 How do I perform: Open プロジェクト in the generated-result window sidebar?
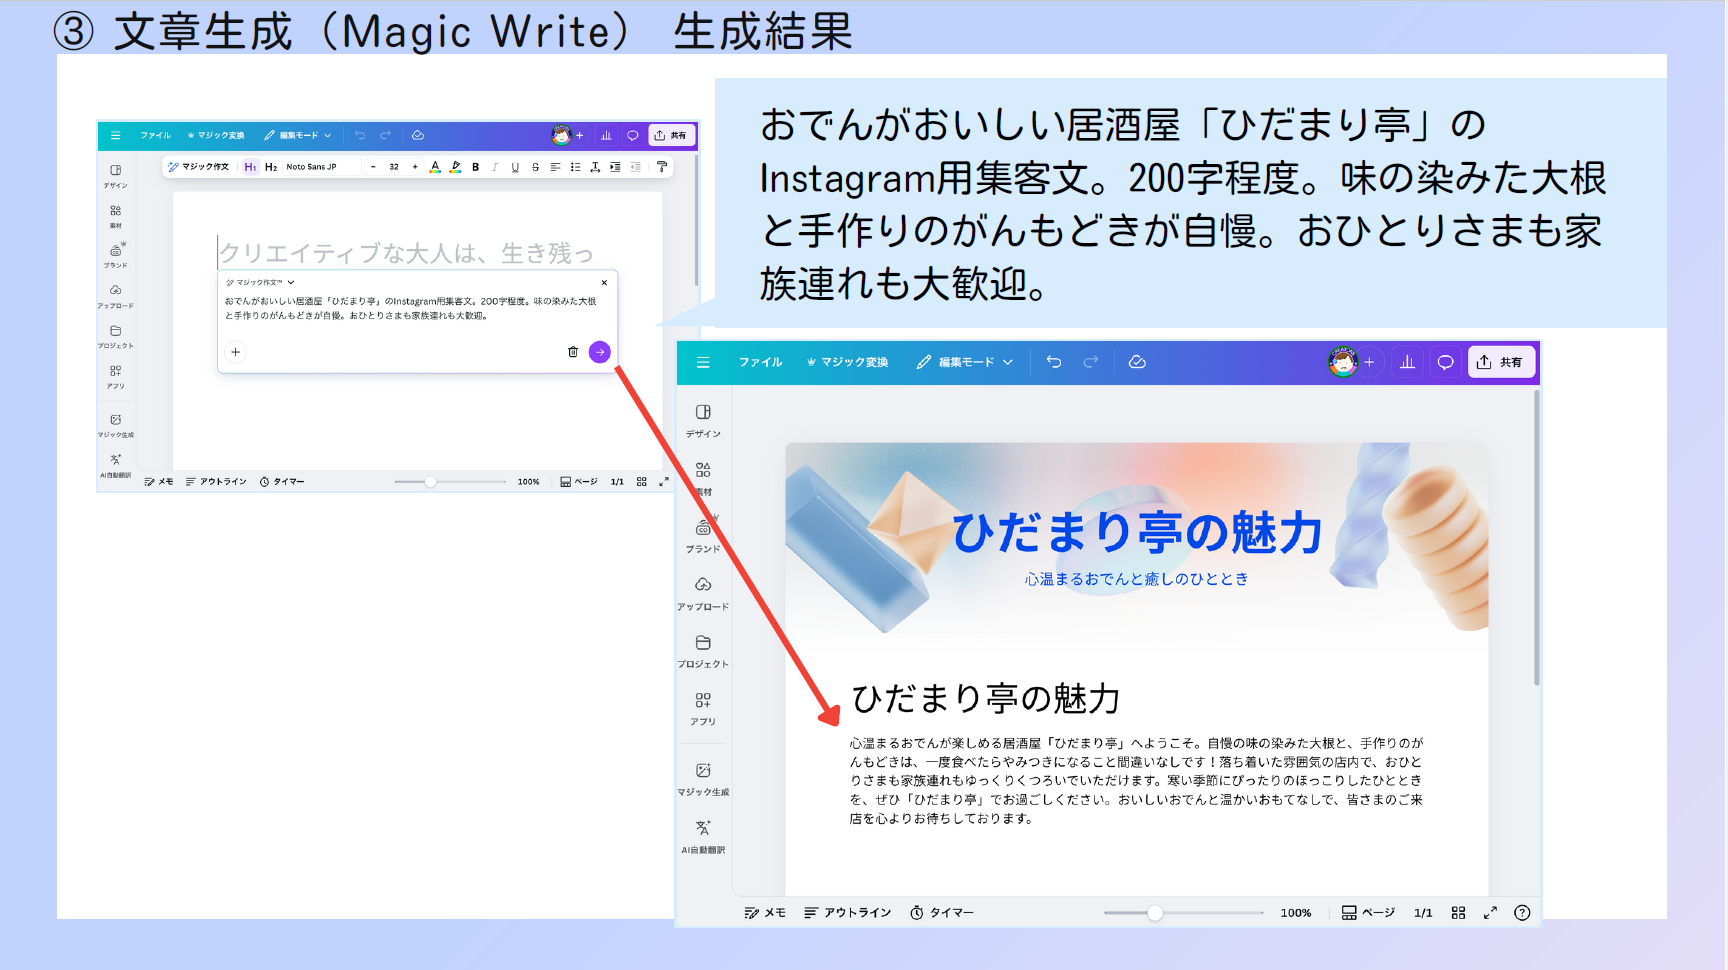pos(703,651)
